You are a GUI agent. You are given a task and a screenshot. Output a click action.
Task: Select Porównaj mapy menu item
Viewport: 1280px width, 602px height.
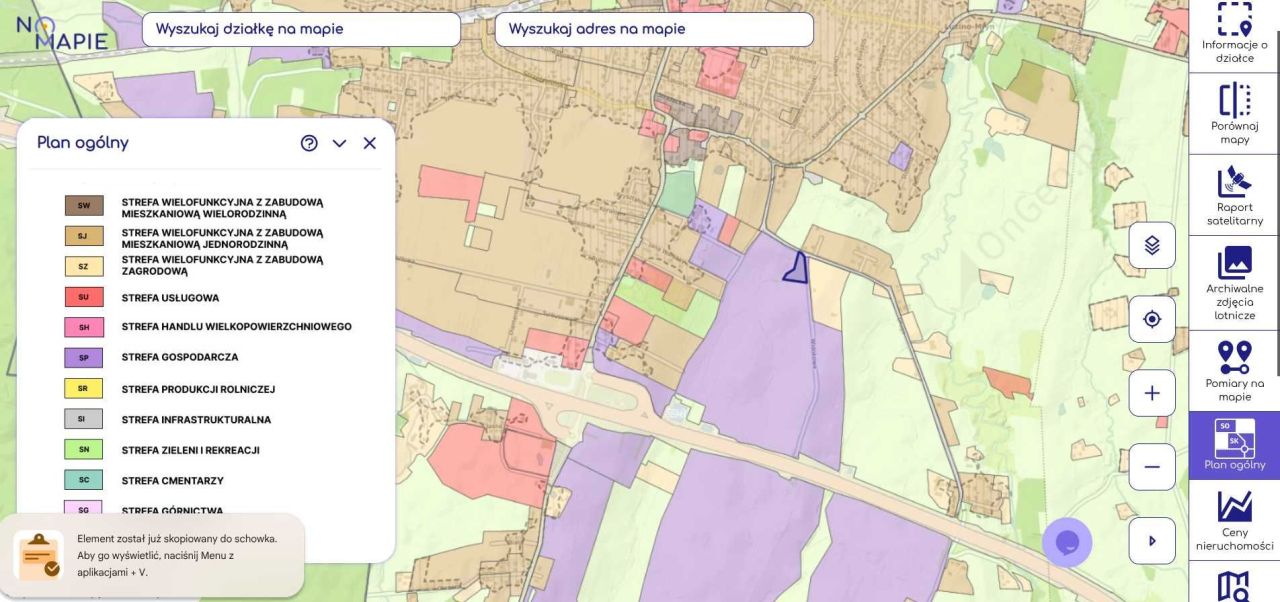click(1234, 113)
